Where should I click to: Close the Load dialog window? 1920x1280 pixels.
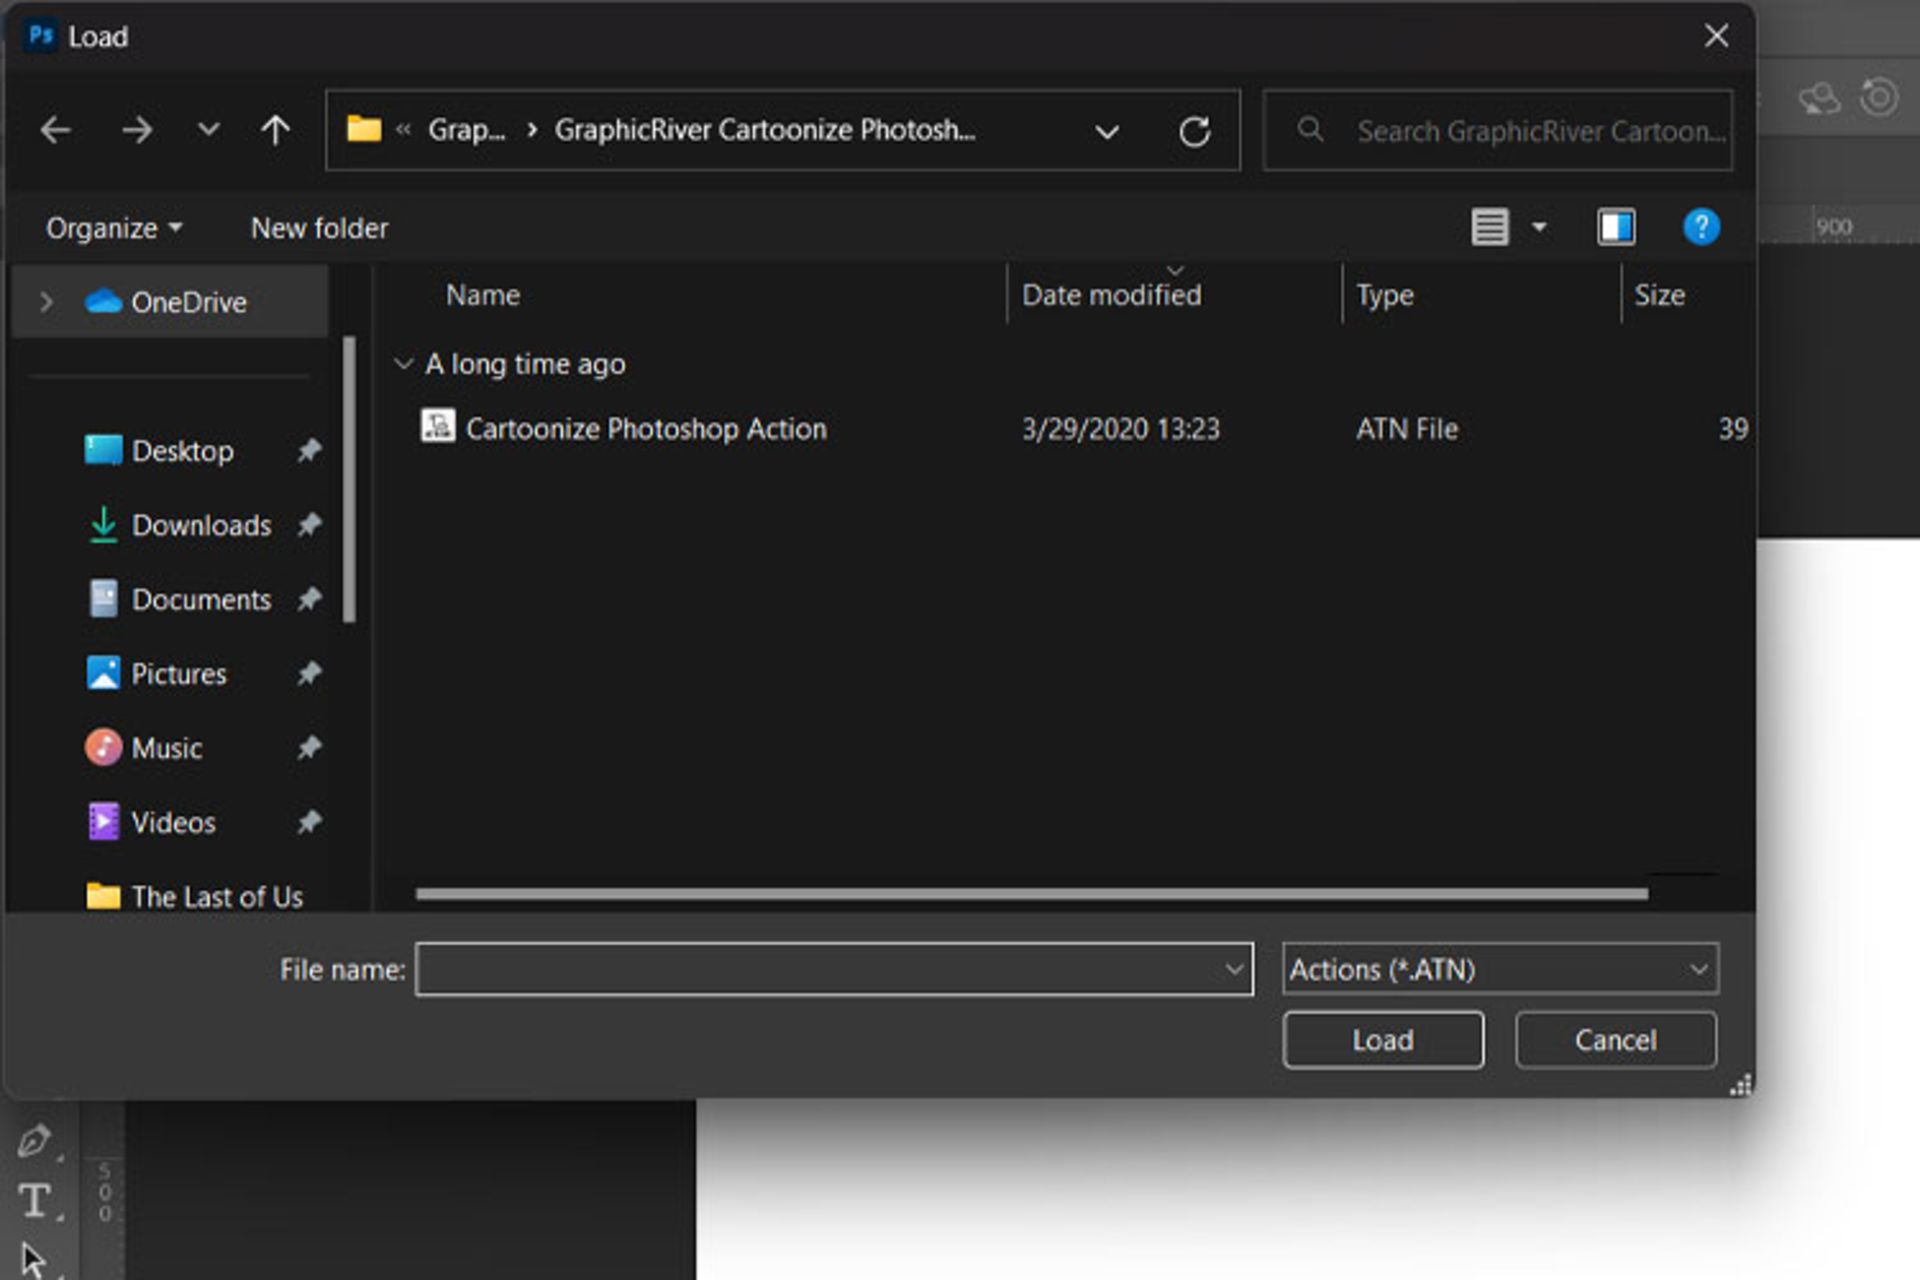pyautogui.click(x=1716, y=36)
